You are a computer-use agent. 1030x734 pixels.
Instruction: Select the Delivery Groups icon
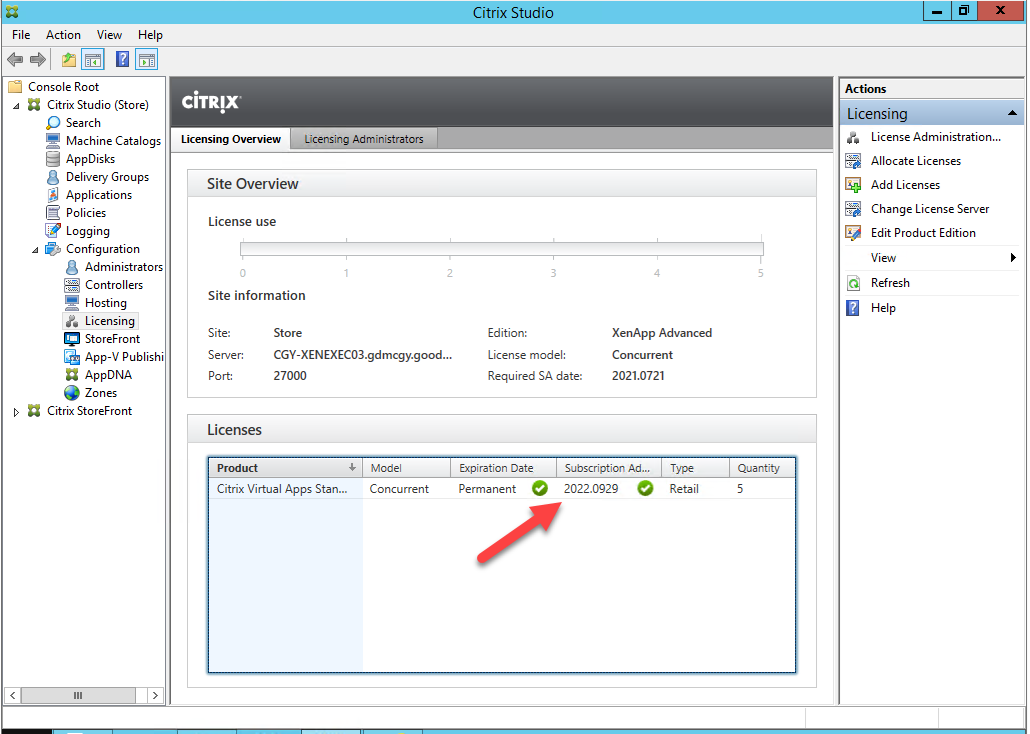click(x=53, y=177)
